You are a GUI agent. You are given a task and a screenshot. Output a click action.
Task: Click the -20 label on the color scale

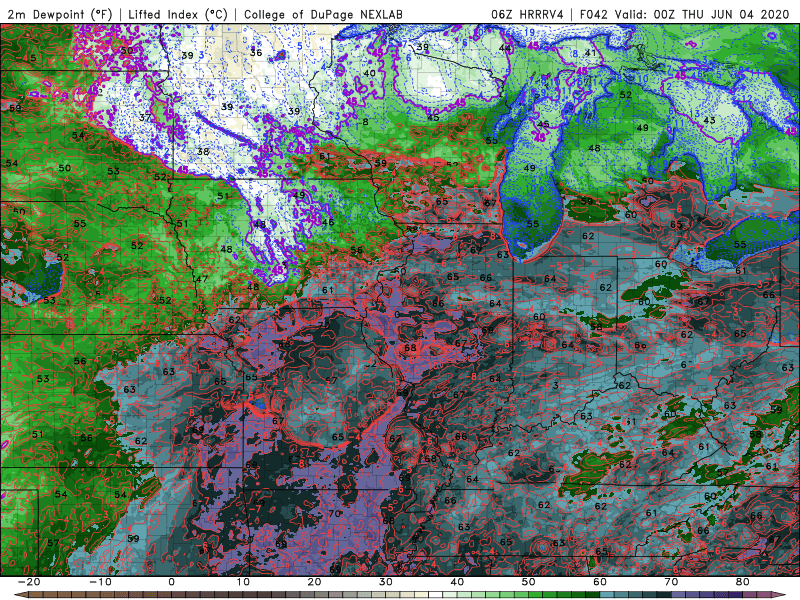tap(29, 582)
